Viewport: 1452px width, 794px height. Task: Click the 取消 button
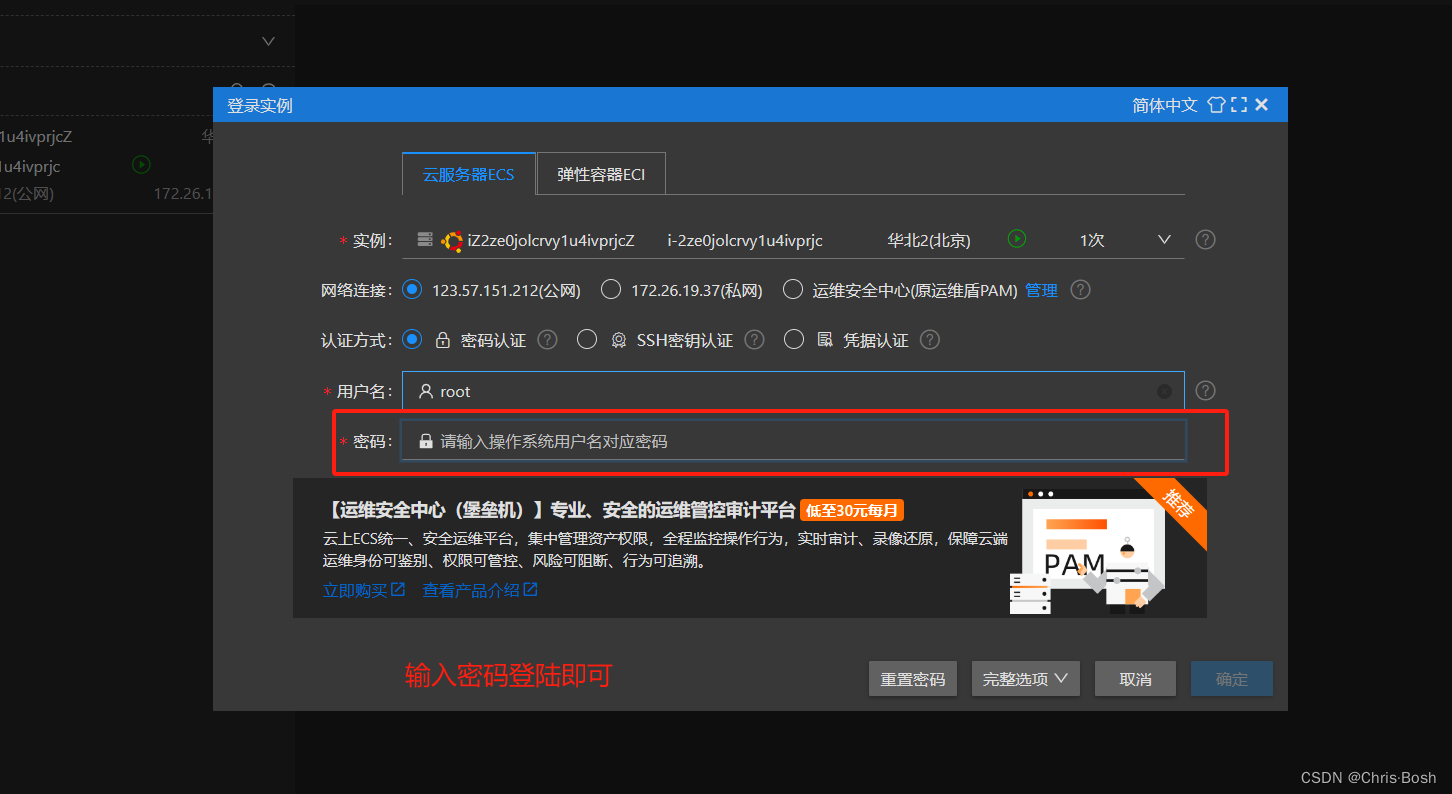tap(1135, 679)
